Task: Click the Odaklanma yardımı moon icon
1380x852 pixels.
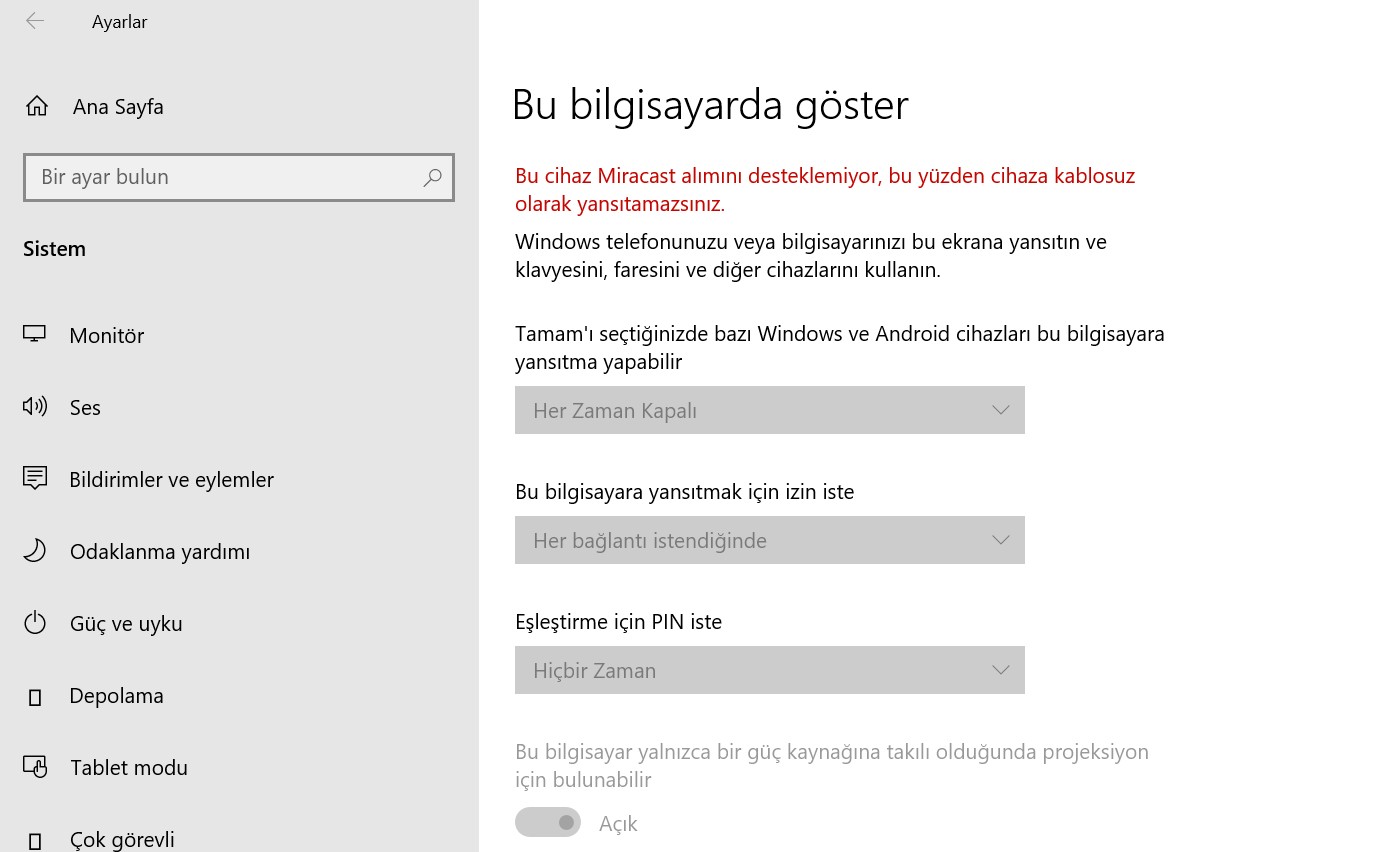Action: (35, 551)
